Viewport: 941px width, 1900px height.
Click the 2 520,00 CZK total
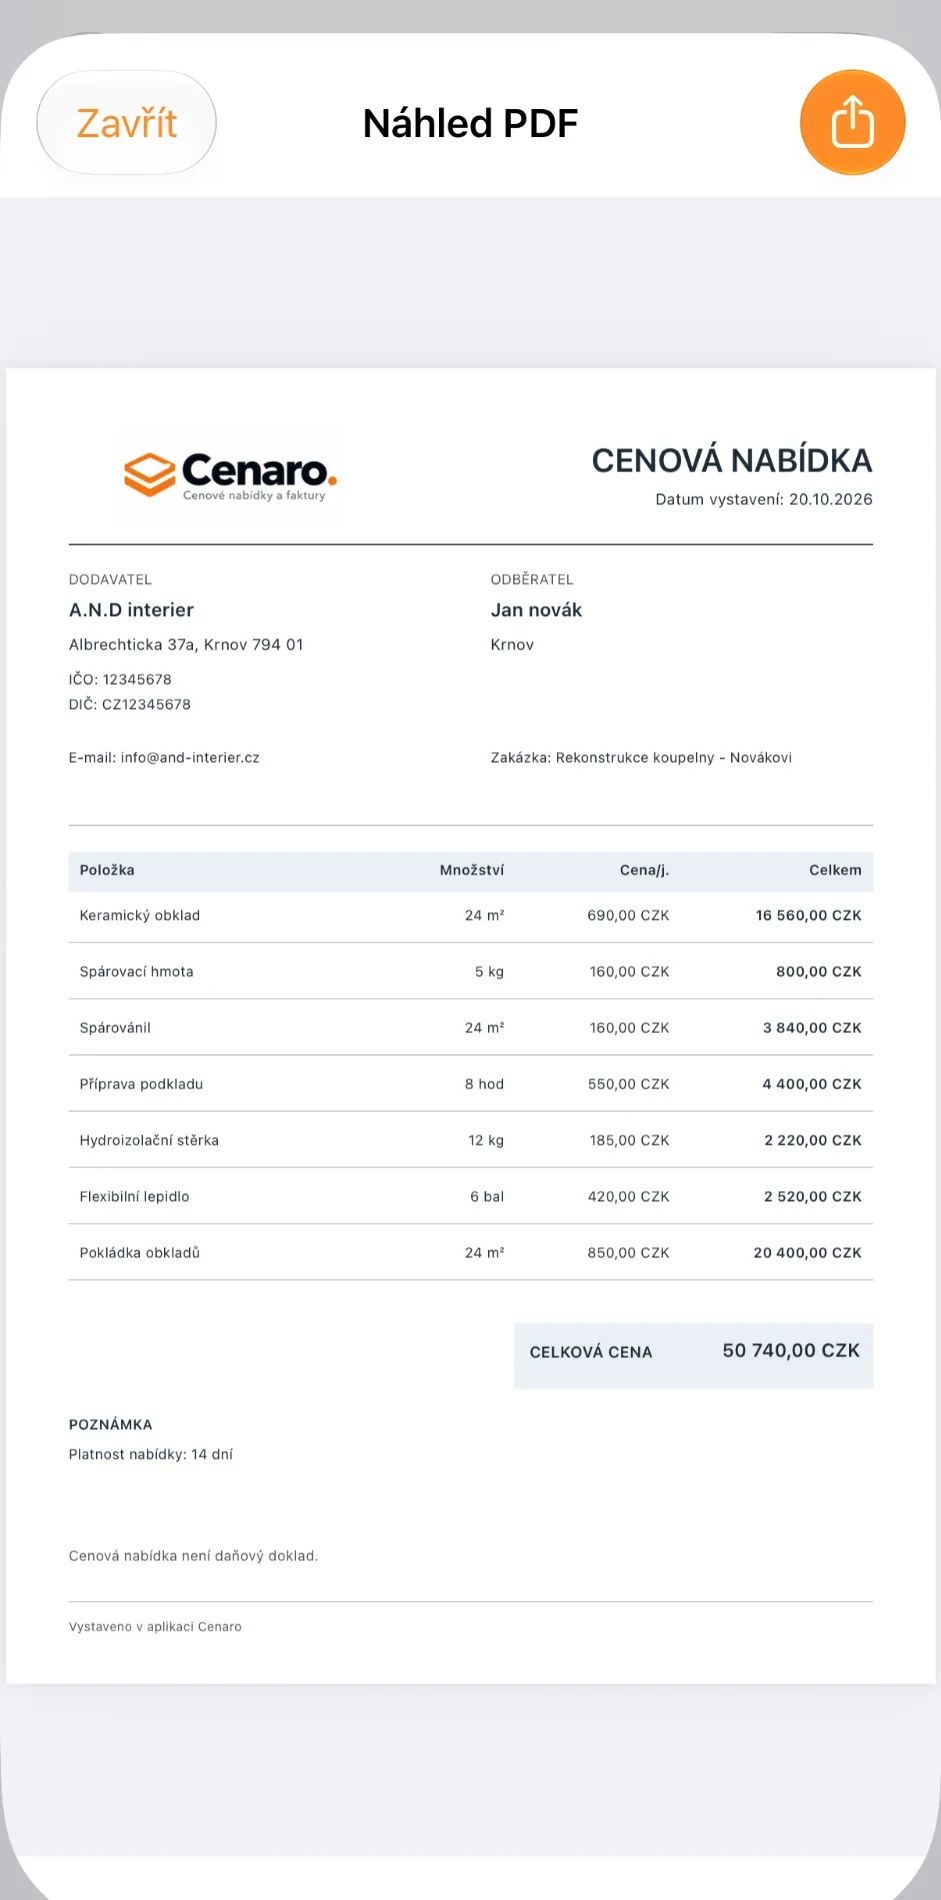(x=813, y=1196)
